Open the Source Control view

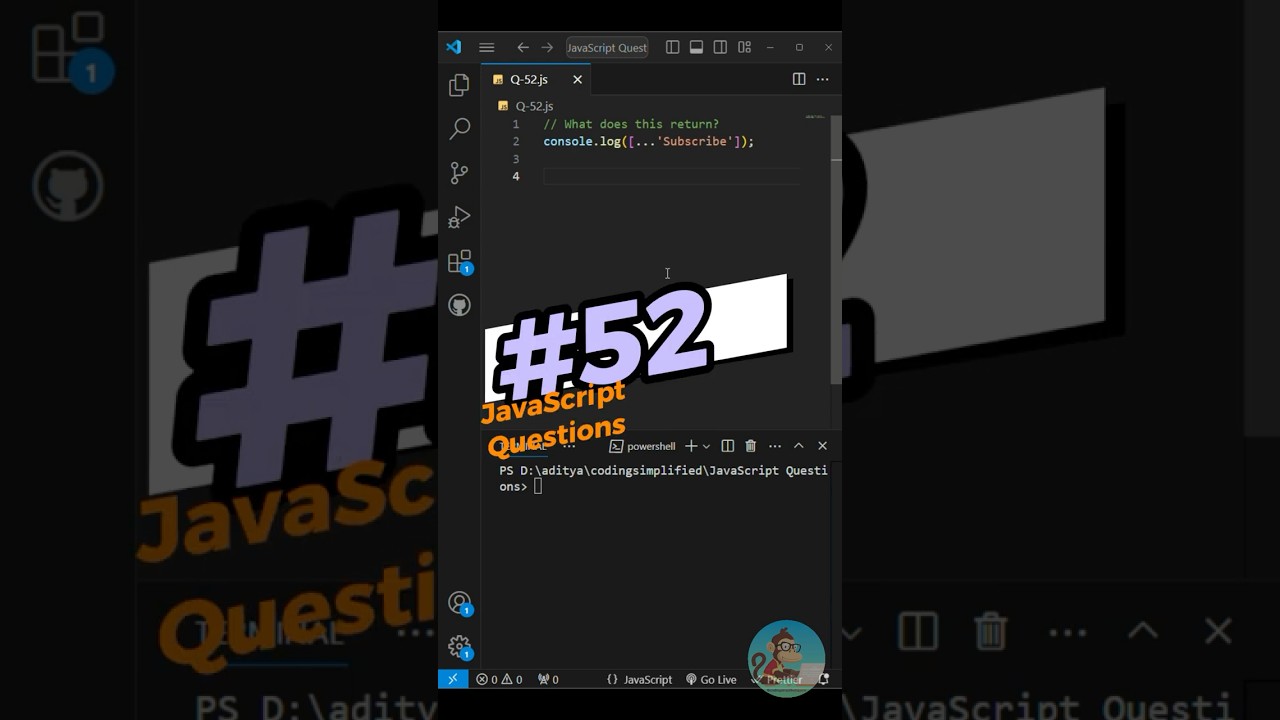(x=459, y=173)
